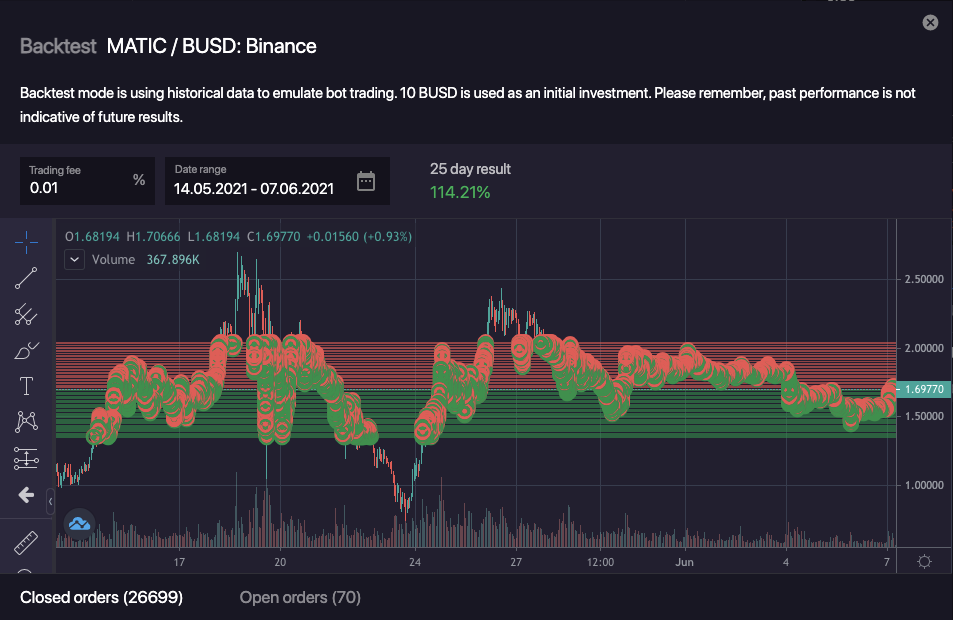953x620 pixels.
Task: Select the text annotation tool
Action: (x=27, y=386)
